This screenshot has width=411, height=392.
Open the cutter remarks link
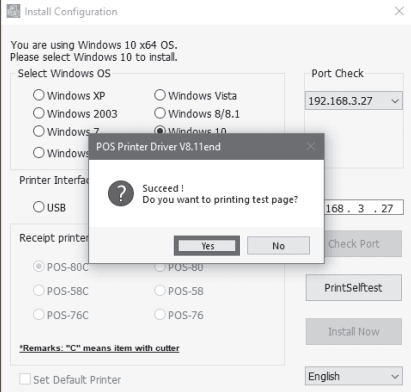point(99,348)
